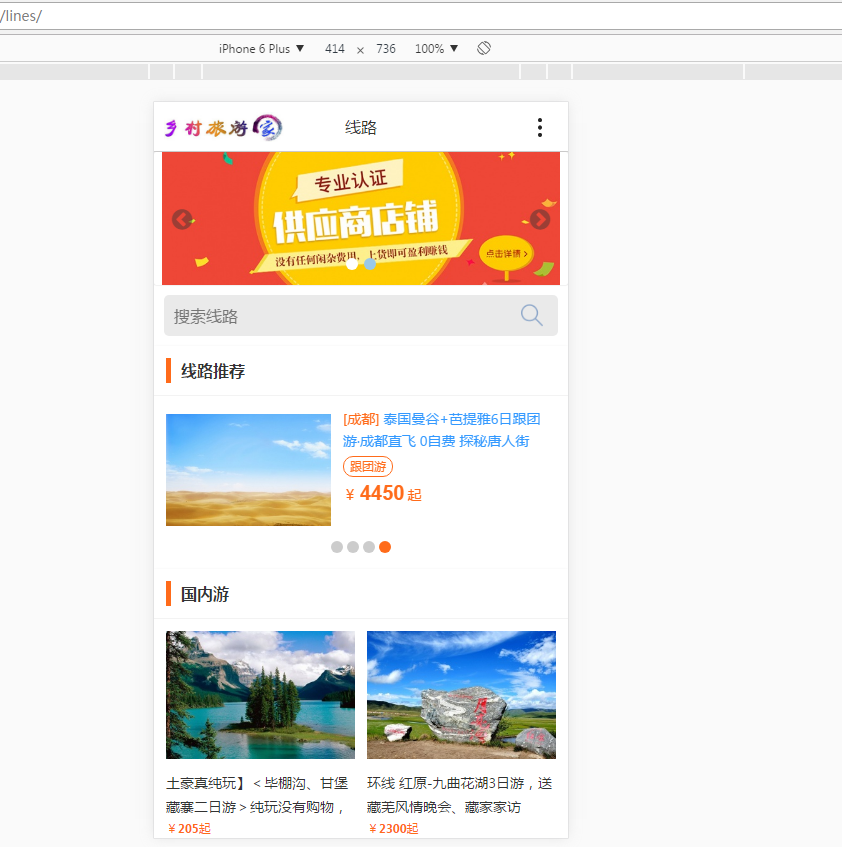The width and height of the screenshot is (842, 847).
Task: Select second recommended route pager dot
Action: click(353, 547)
